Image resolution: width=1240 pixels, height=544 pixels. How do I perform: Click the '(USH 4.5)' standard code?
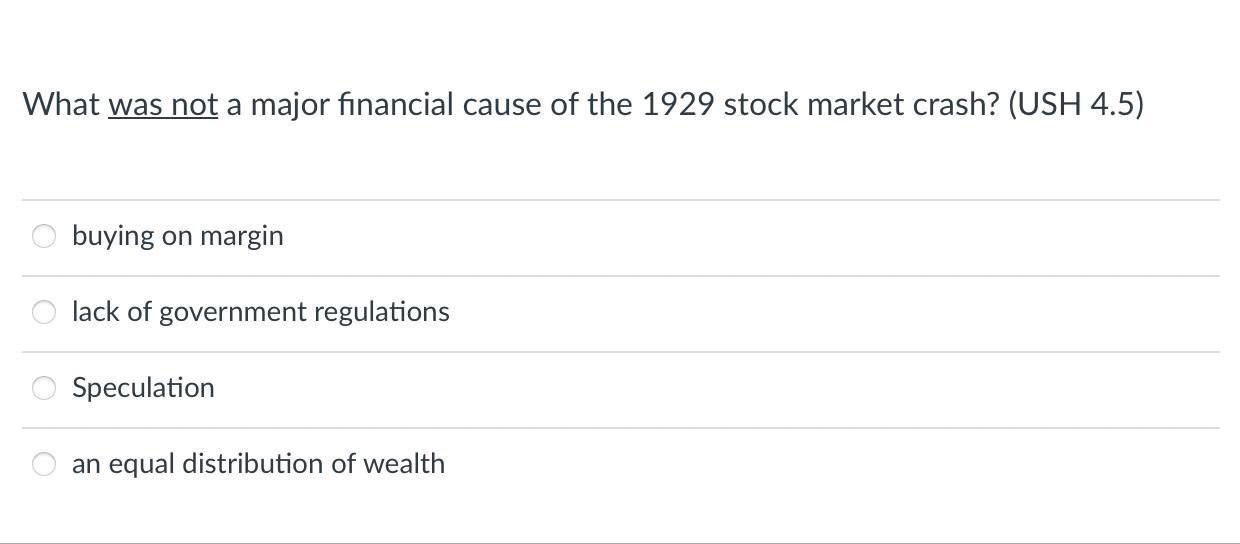click(x=1075, y=104)
